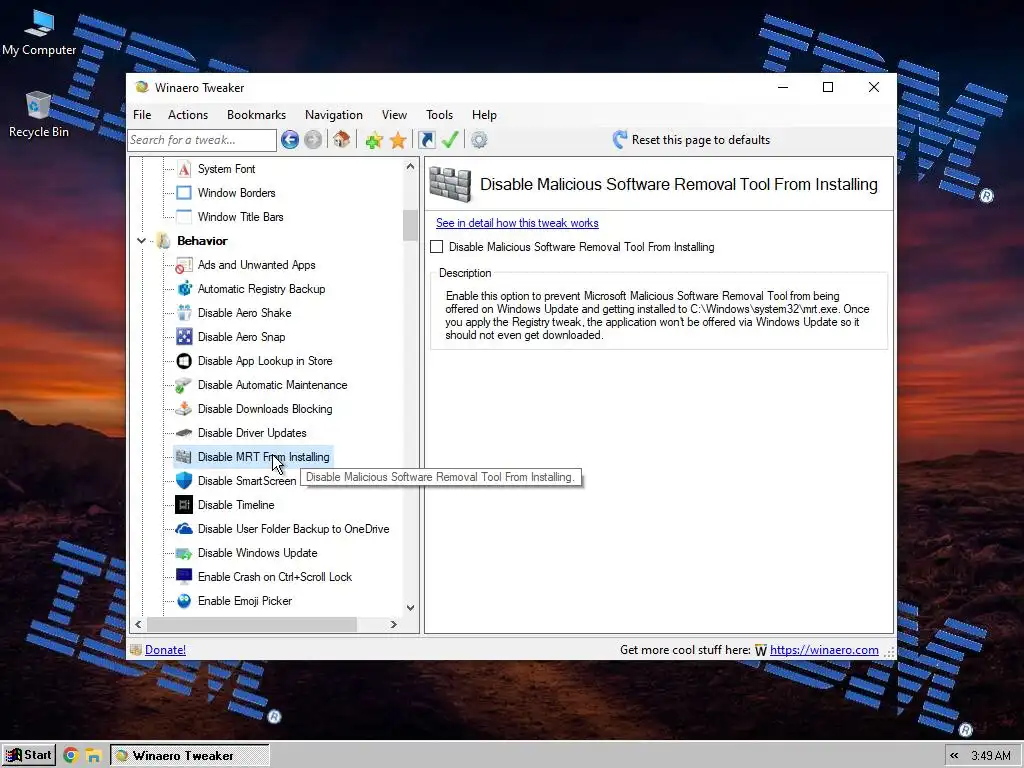Click the Disable Aero Shake icon
Image resolution: width=1024 pixels, height=768 pixels.
(184, 313)
